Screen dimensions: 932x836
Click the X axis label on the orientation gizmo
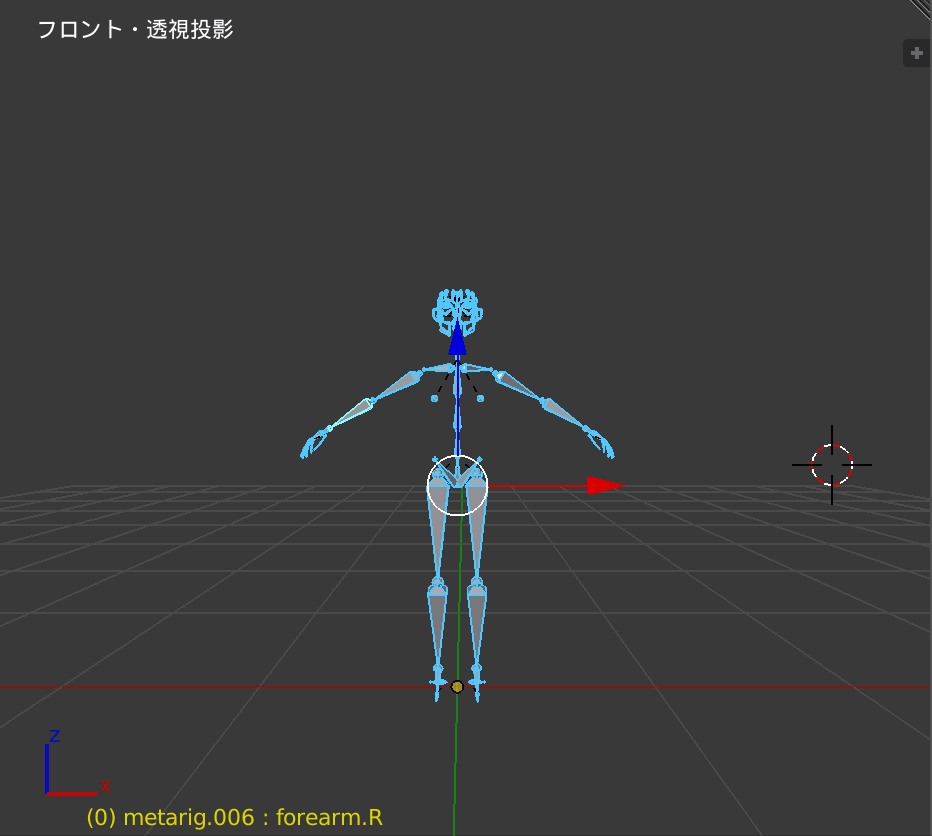104,785
